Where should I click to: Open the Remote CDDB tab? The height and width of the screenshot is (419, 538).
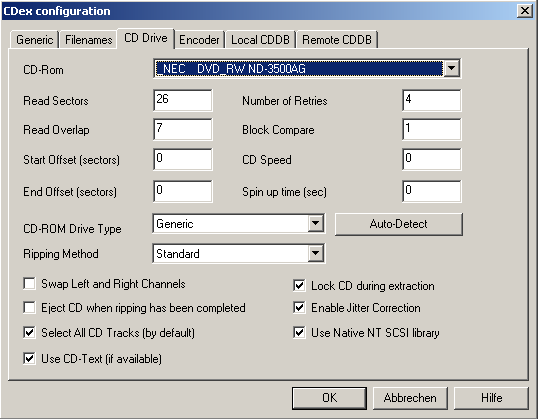[x=337, y=40]
